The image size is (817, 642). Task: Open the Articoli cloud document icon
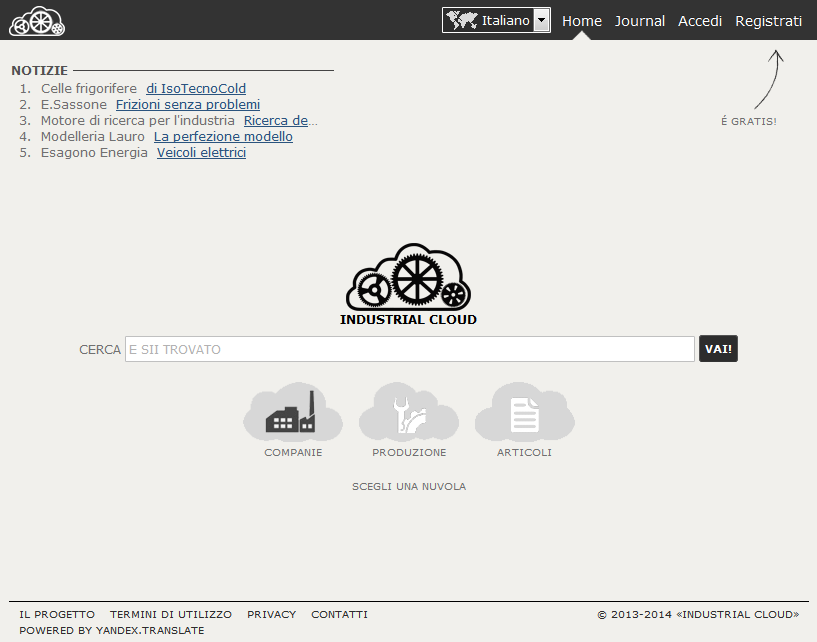(524, 412)
